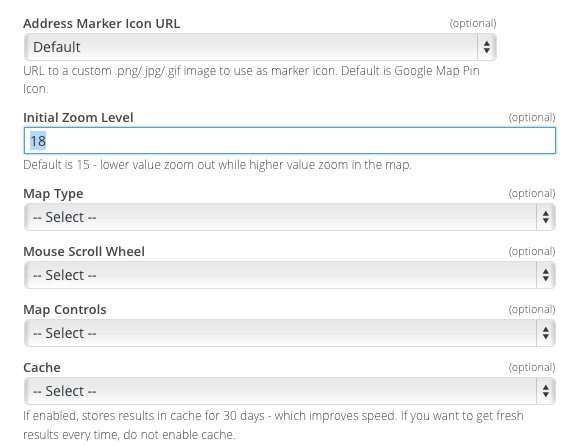Click the up-down arrows on Map Controls select
Viewport: 576px width, 445px height.
point(546,333)
